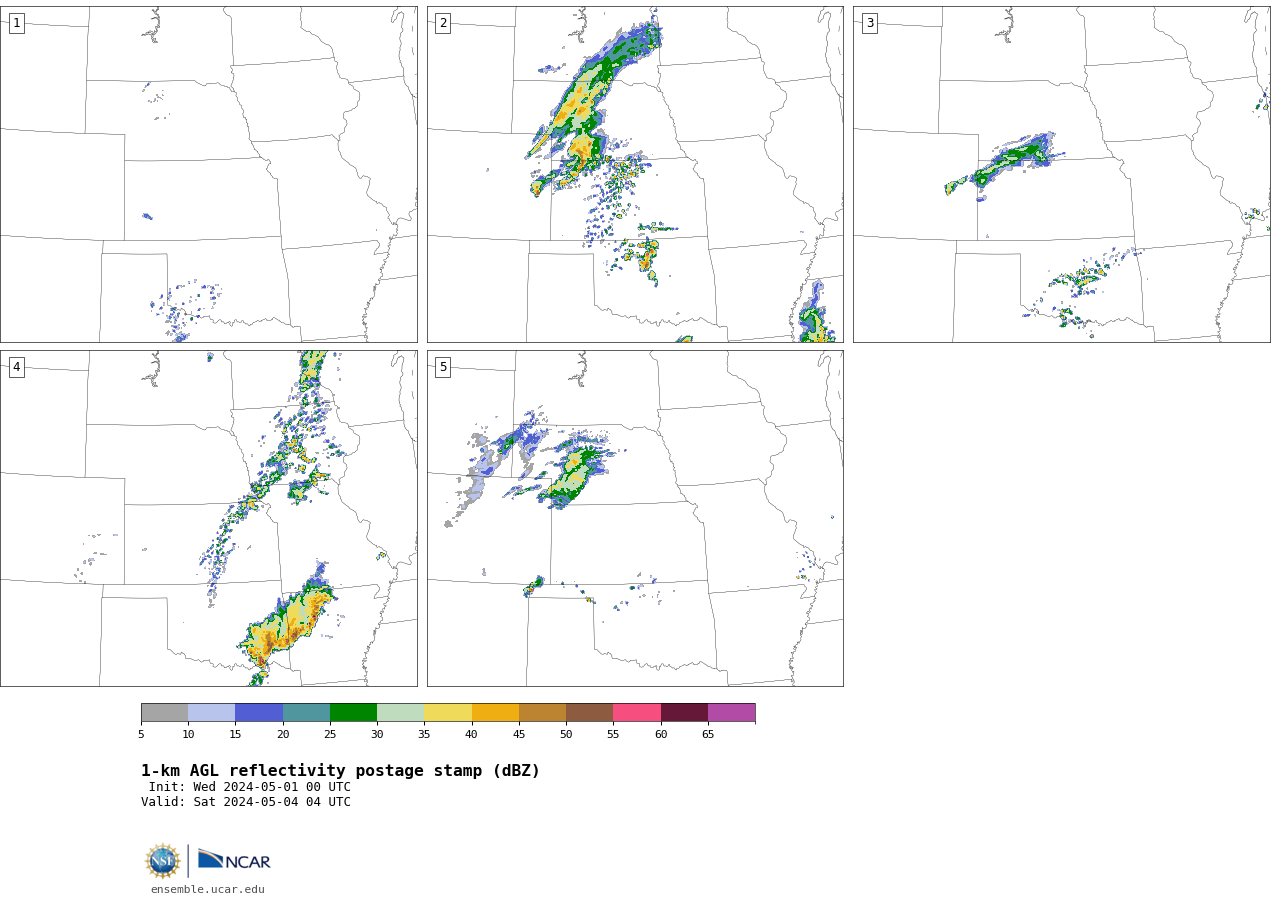The image size is (1280, 901).
Task: Open ensemble member 1 reflectivity panel
Action: [208, 174]
